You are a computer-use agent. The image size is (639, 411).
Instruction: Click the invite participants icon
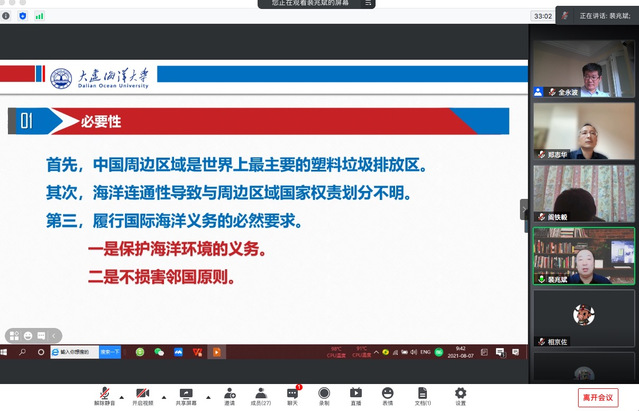(229, 392)
